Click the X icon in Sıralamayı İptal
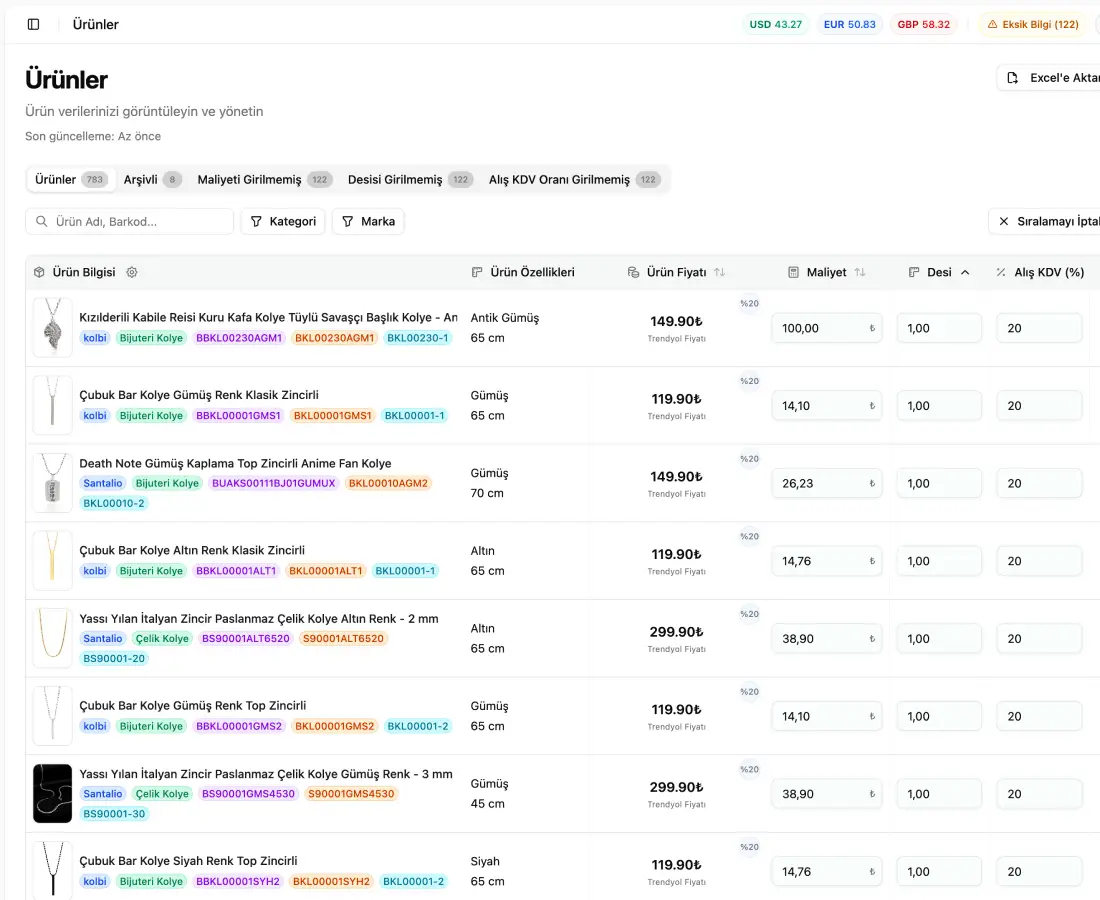 pyautogui.click(x=1004, y=222)
